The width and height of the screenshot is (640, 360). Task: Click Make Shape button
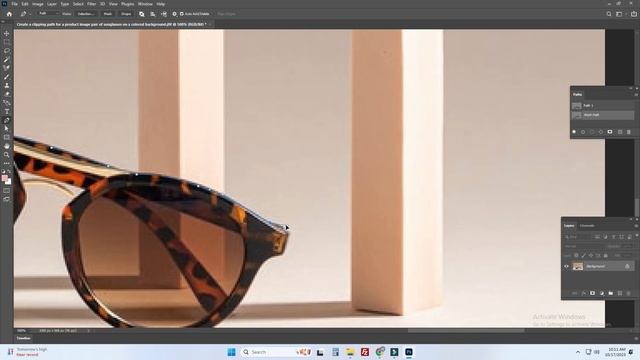tap(126, 14)
